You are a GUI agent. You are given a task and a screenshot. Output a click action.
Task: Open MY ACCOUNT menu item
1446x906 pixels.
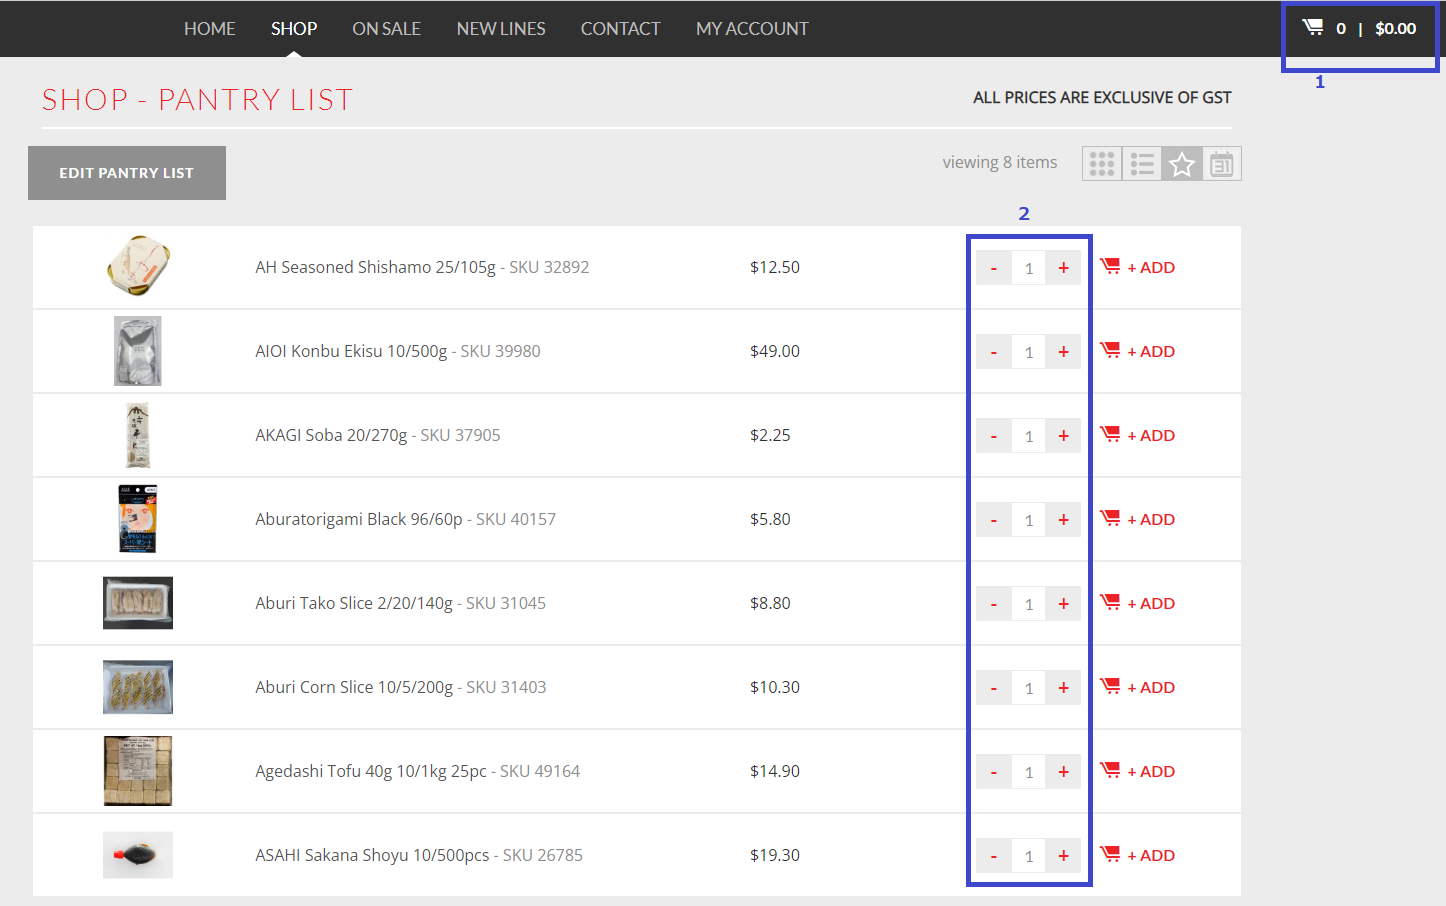752,29
